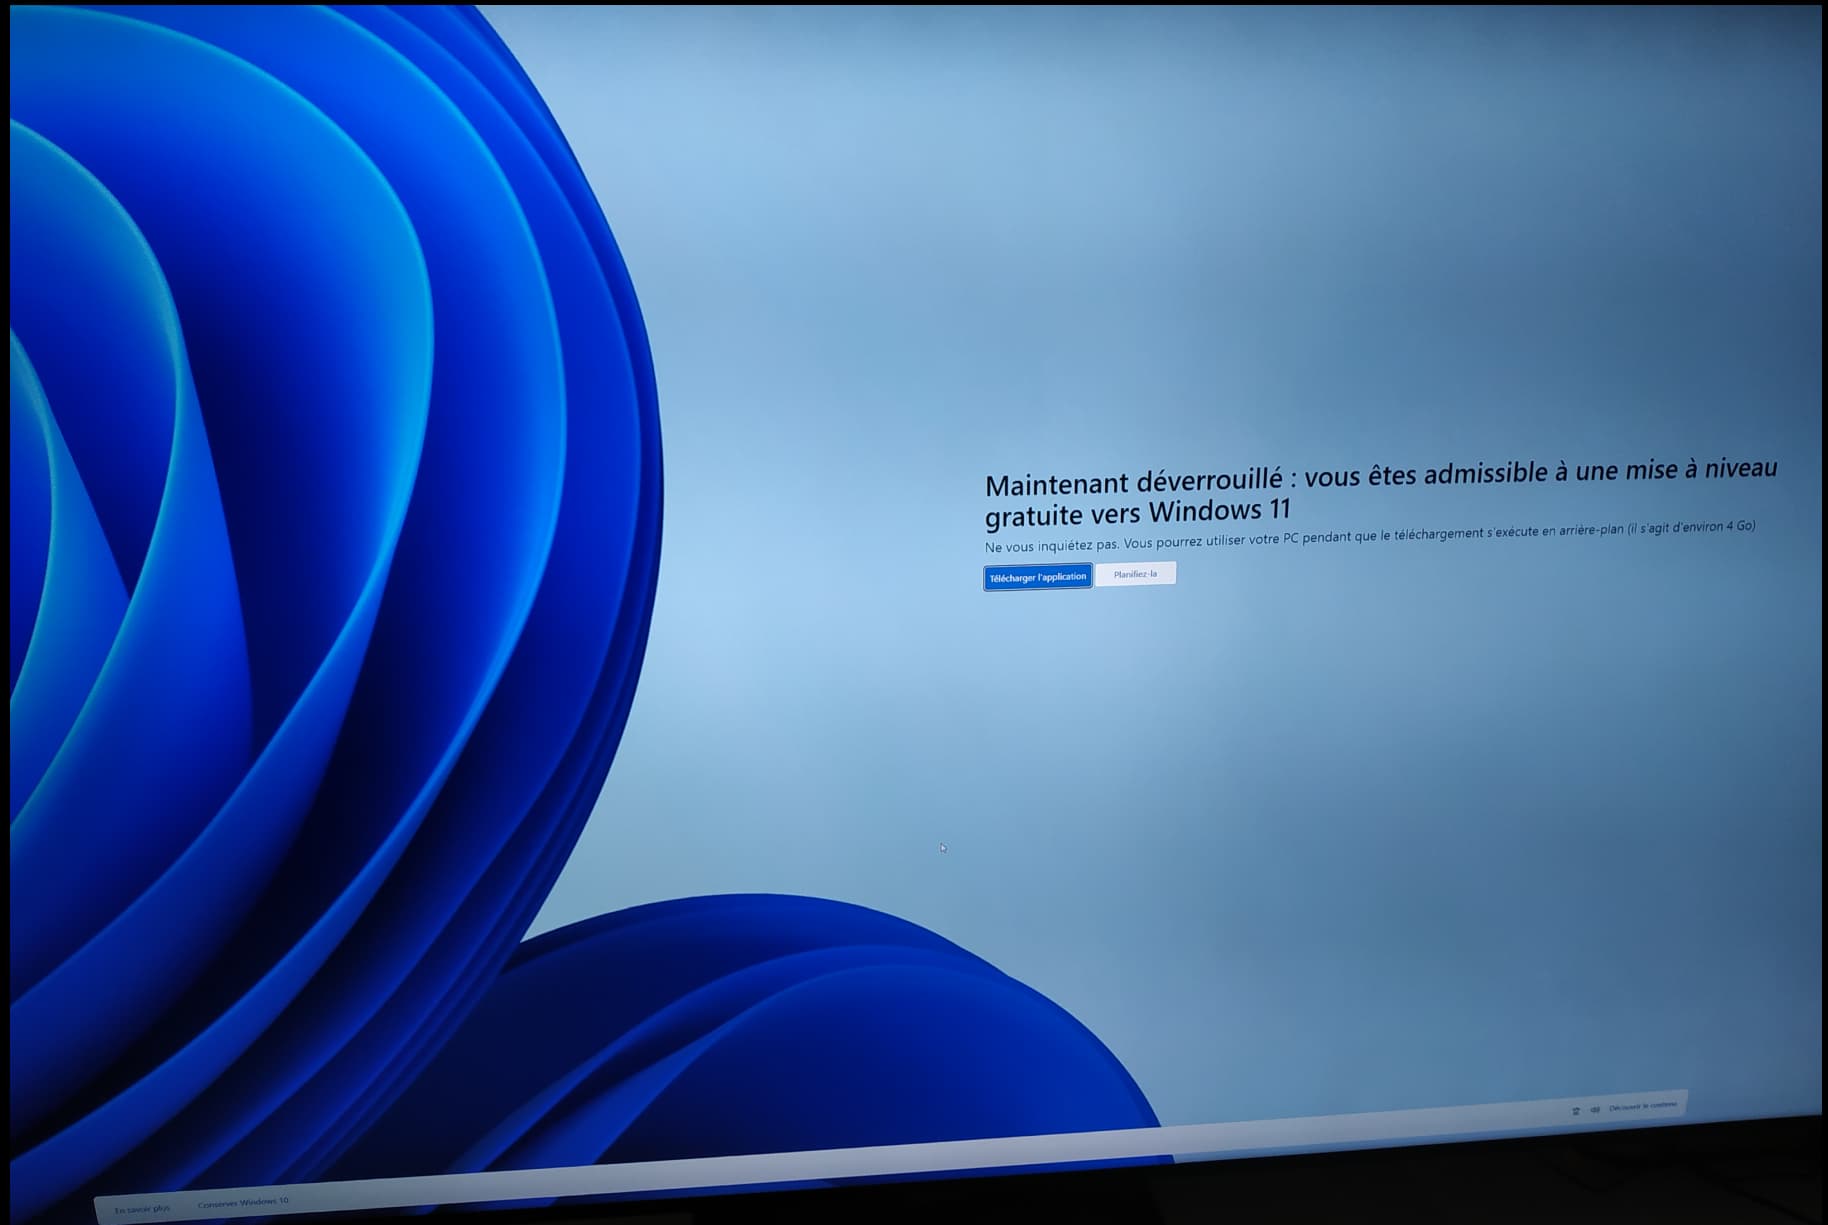The width and height of the screenshot is (1828, 1225).
Task: Click the light blue background right of the bloom
Action: pos(1200,250)
